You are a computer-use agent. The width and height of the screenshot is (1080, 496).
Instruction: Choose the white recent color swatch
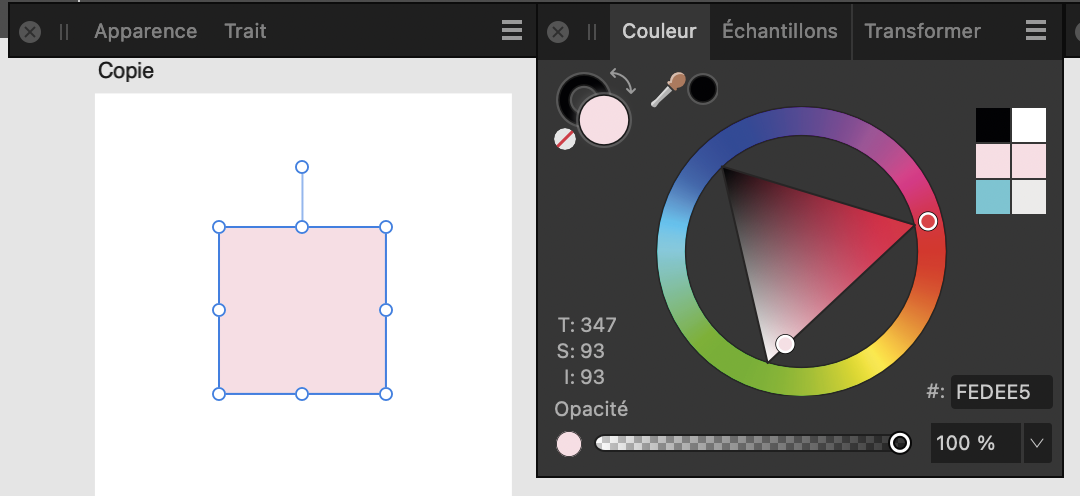tap(1029, 125)
